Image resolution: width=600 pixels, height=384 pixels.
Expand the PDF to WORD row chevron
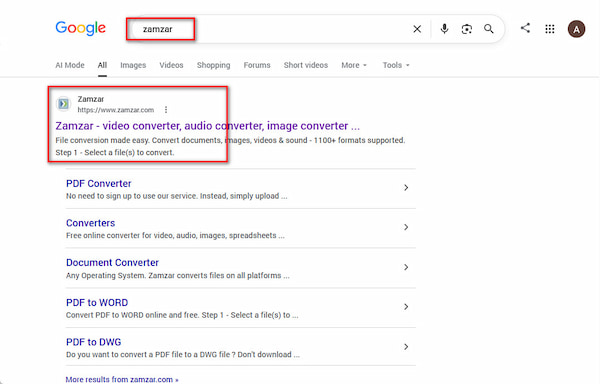[x=406, y=307]
